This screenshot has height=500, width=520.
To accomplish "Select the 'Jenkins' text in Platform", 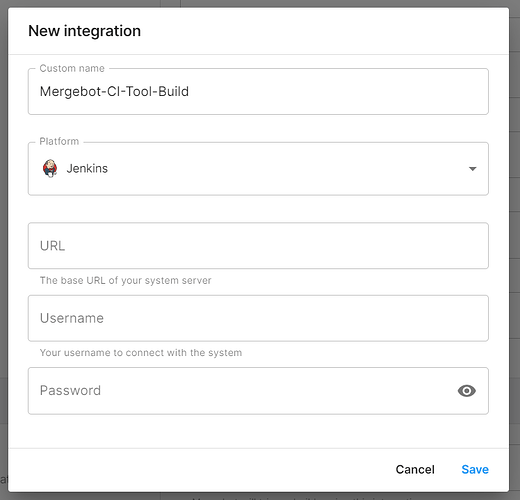I will click(87, 168).
